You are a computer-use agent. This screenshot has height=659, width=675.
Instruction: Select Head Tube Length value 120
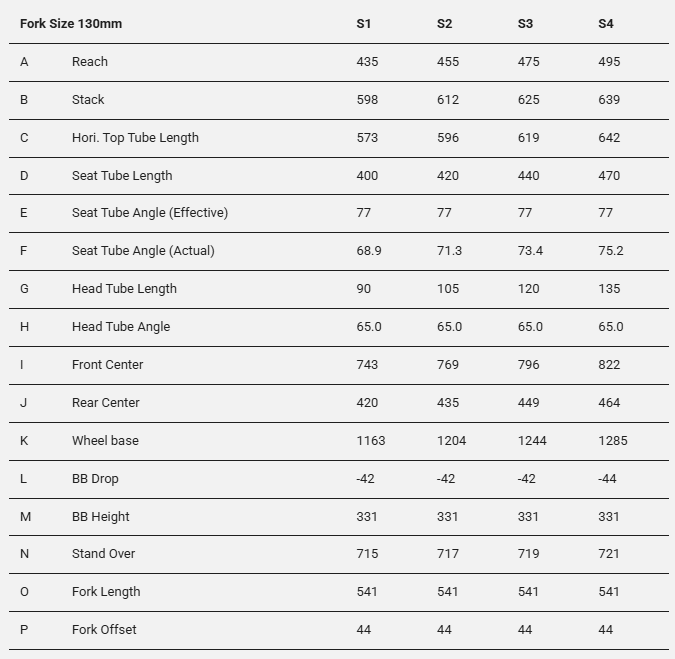[x=529, y=289]
